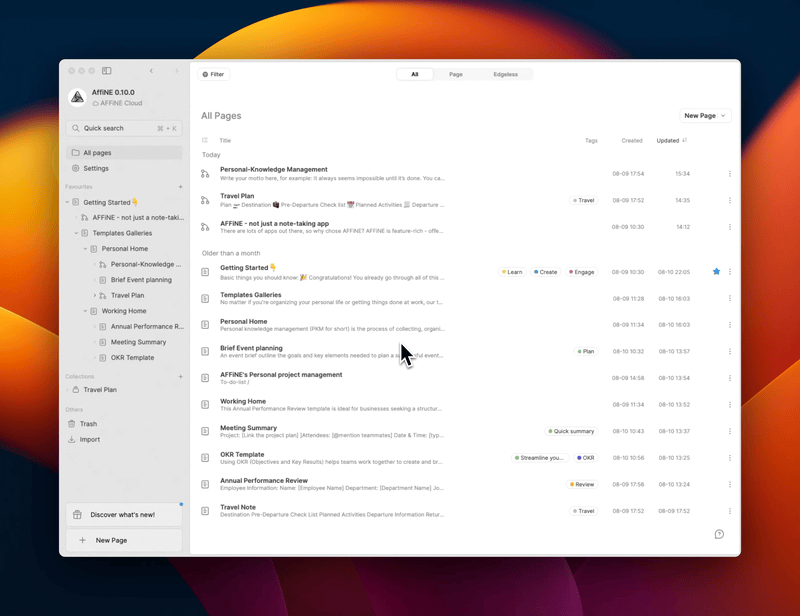The height and width of the screenshot is (616, 800).
Task: Switch to the Edgeless tab
Action: click(x=505, y=75)
